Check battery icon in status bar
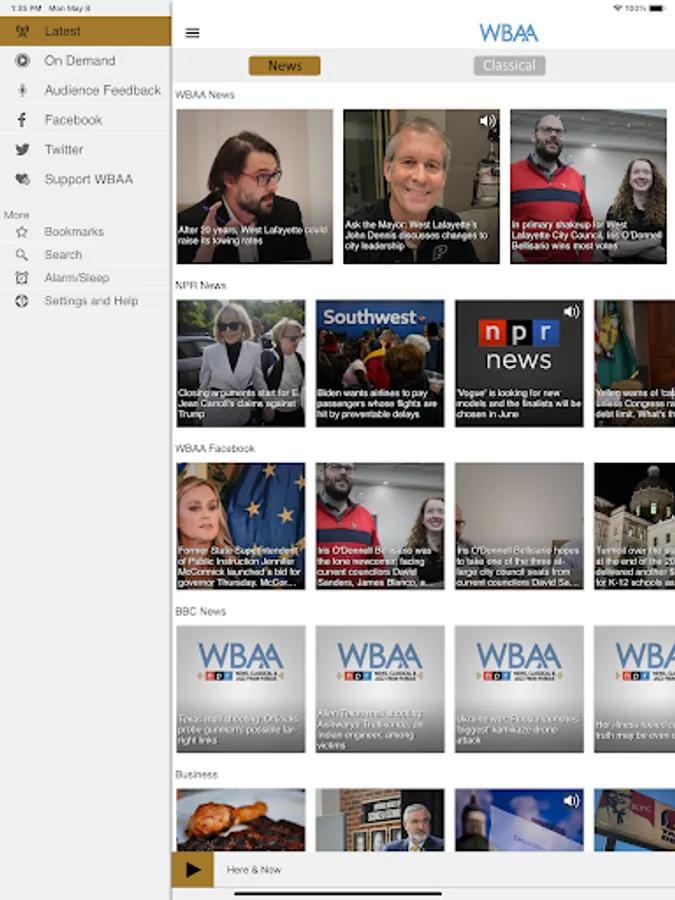675x900 pixels. pos(657,8)
